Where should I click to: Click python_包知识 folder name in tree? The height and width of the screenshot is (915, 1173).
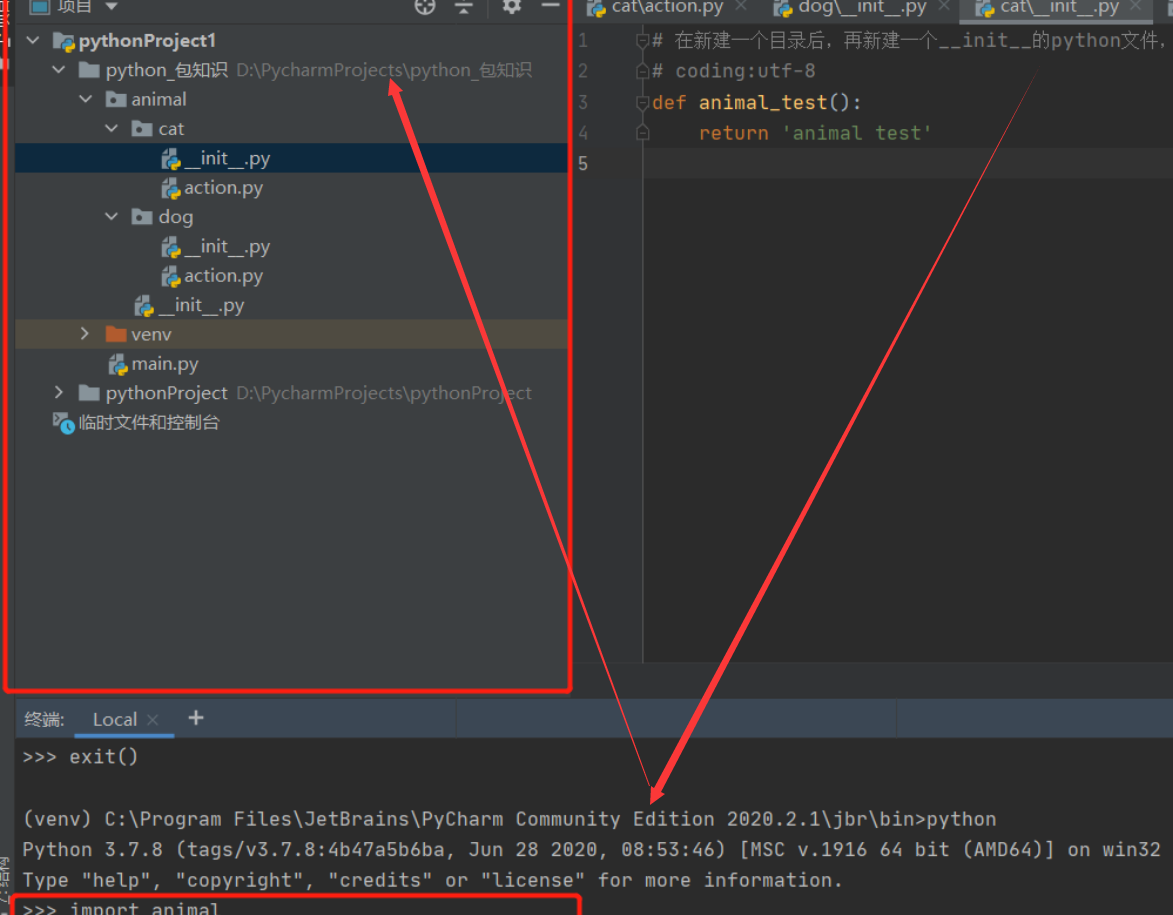pos(166,70)
